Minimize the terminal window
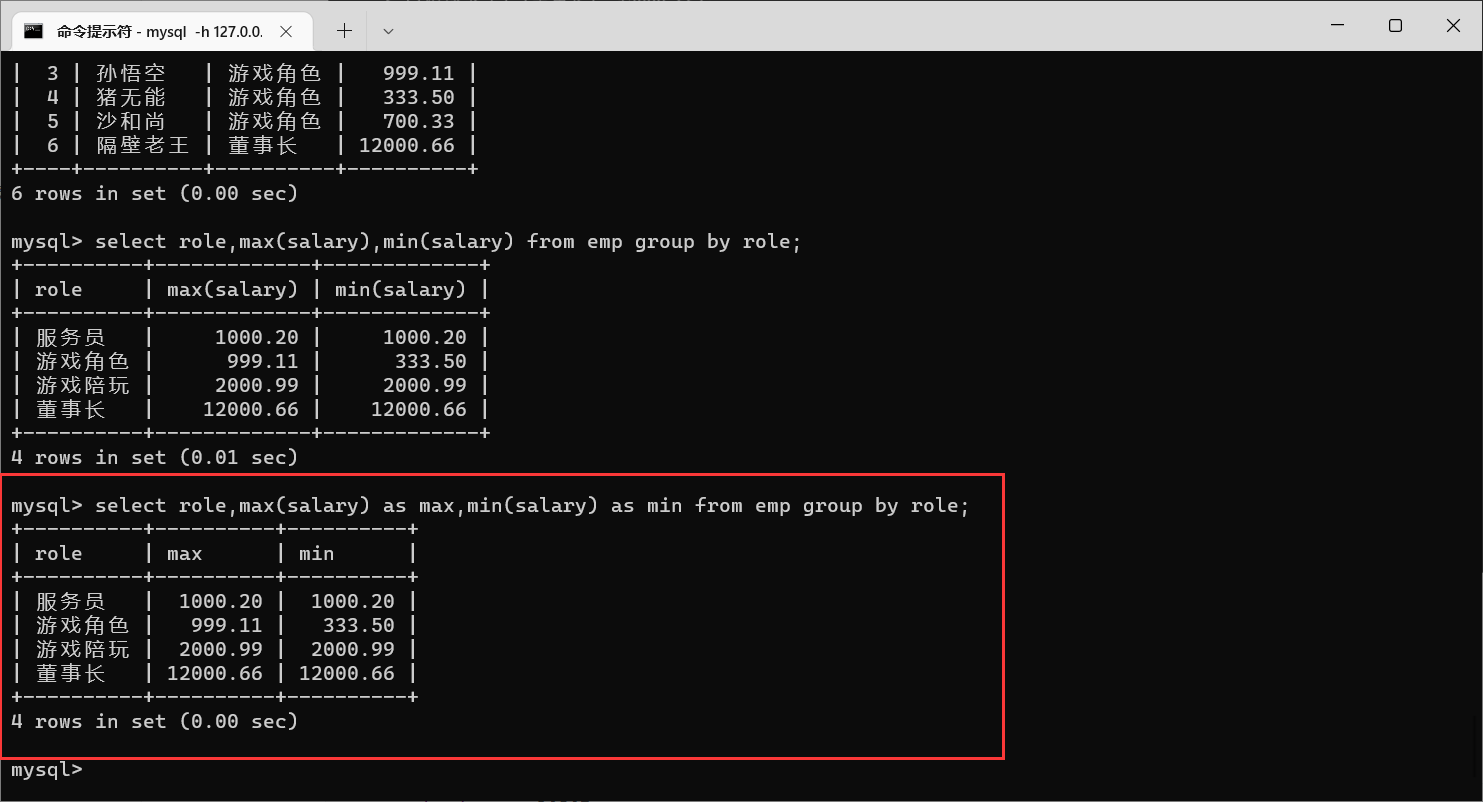This screenshot has height=802, width=1483. [x=1336, y=25]
